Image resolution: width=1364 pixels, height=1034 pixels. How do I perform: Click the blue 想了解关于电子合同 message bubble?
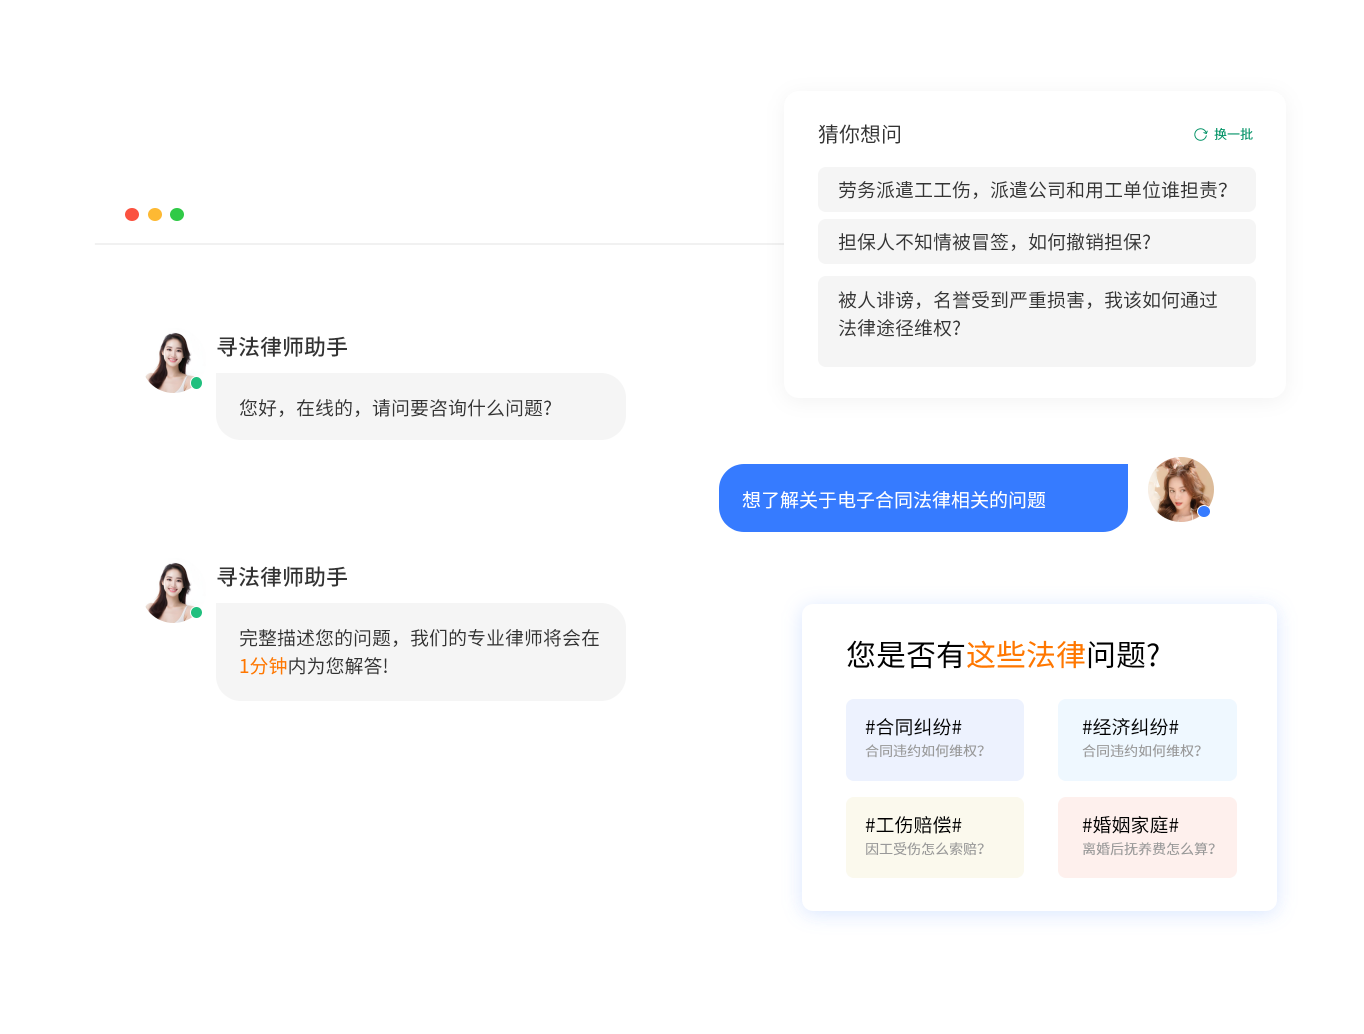click(x=923, y=498)
